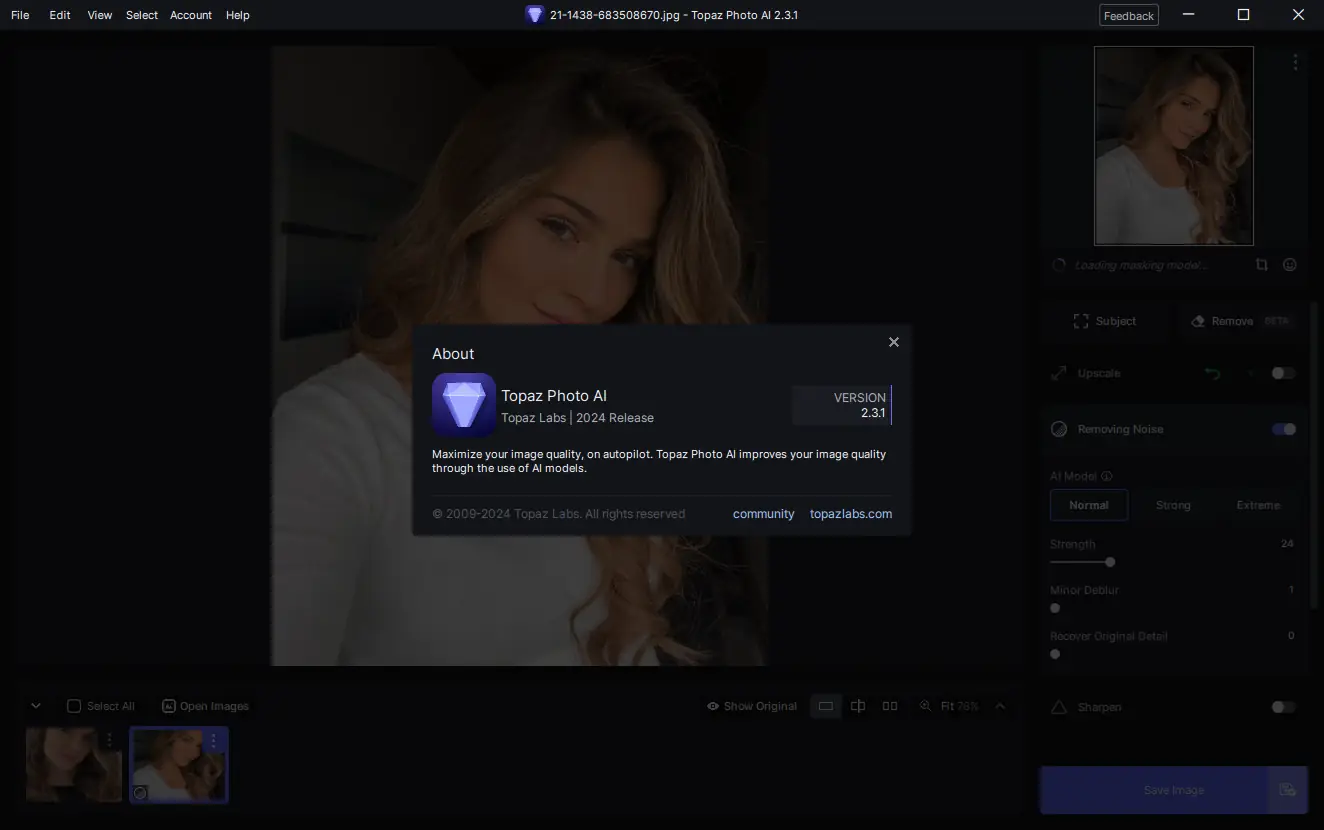Toggle the Removing Noise switch
1324x830 pixels.
1284,429
